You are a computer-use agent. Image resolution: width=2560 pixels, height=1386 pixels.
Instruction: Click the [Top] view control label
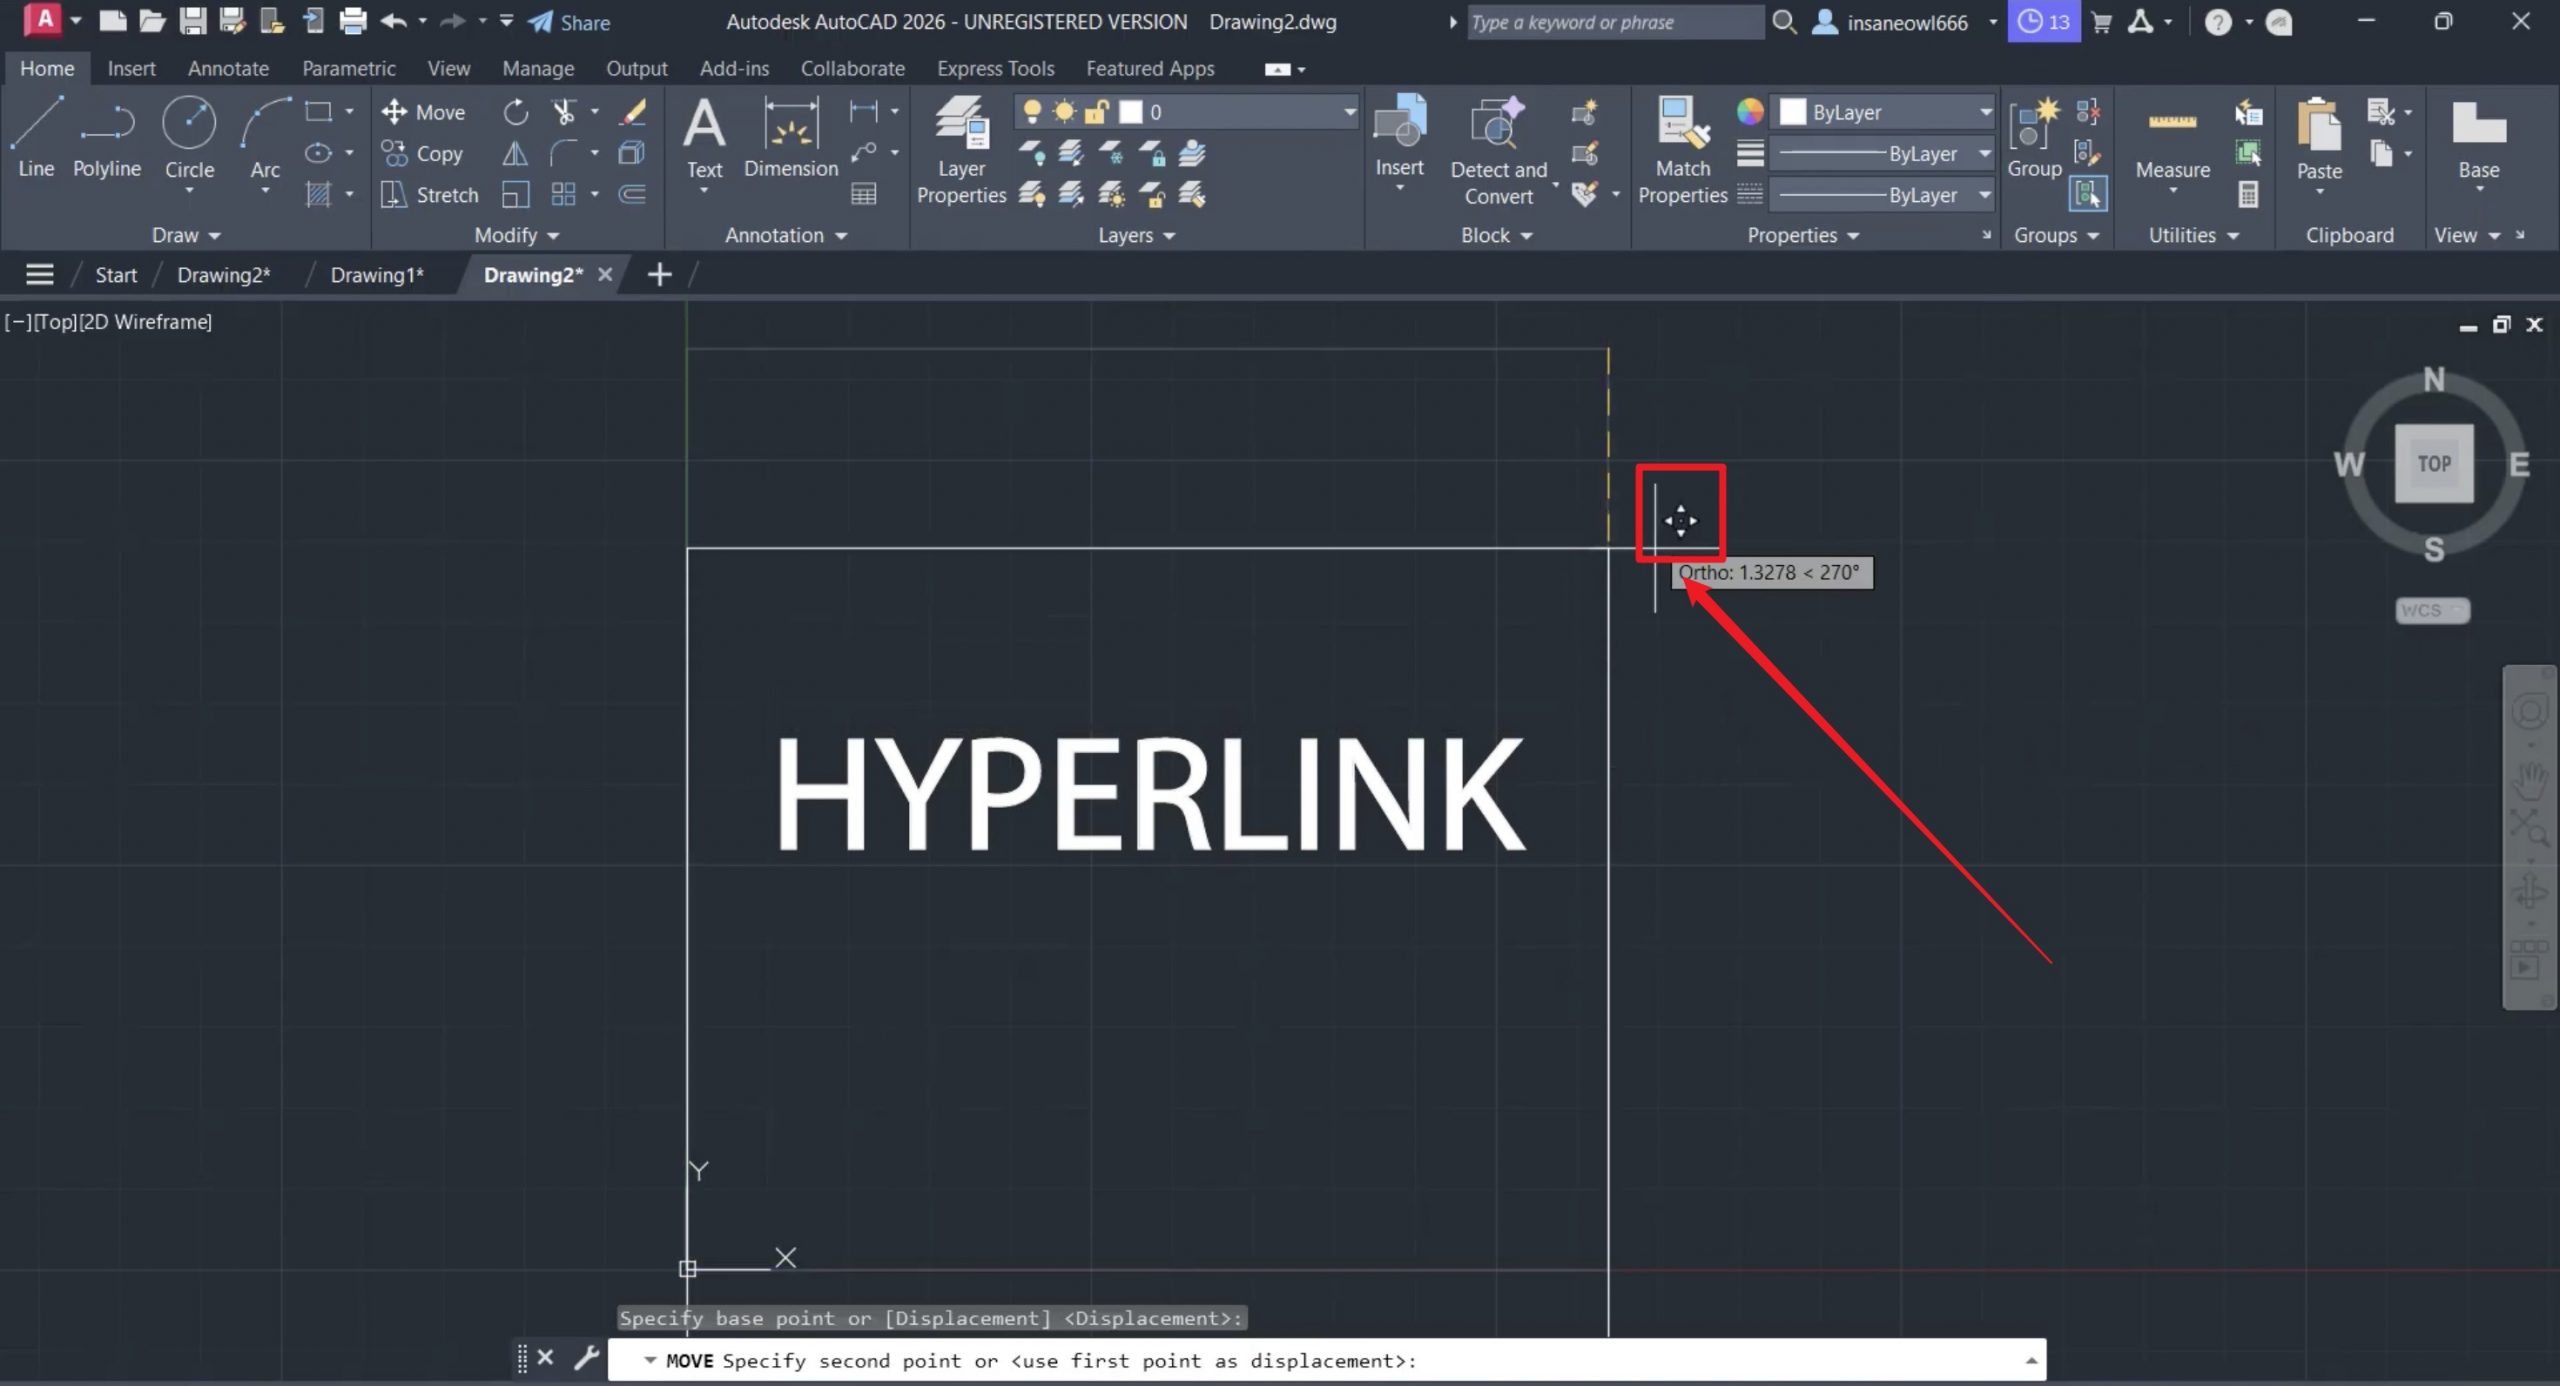click(x=55, y=322)
